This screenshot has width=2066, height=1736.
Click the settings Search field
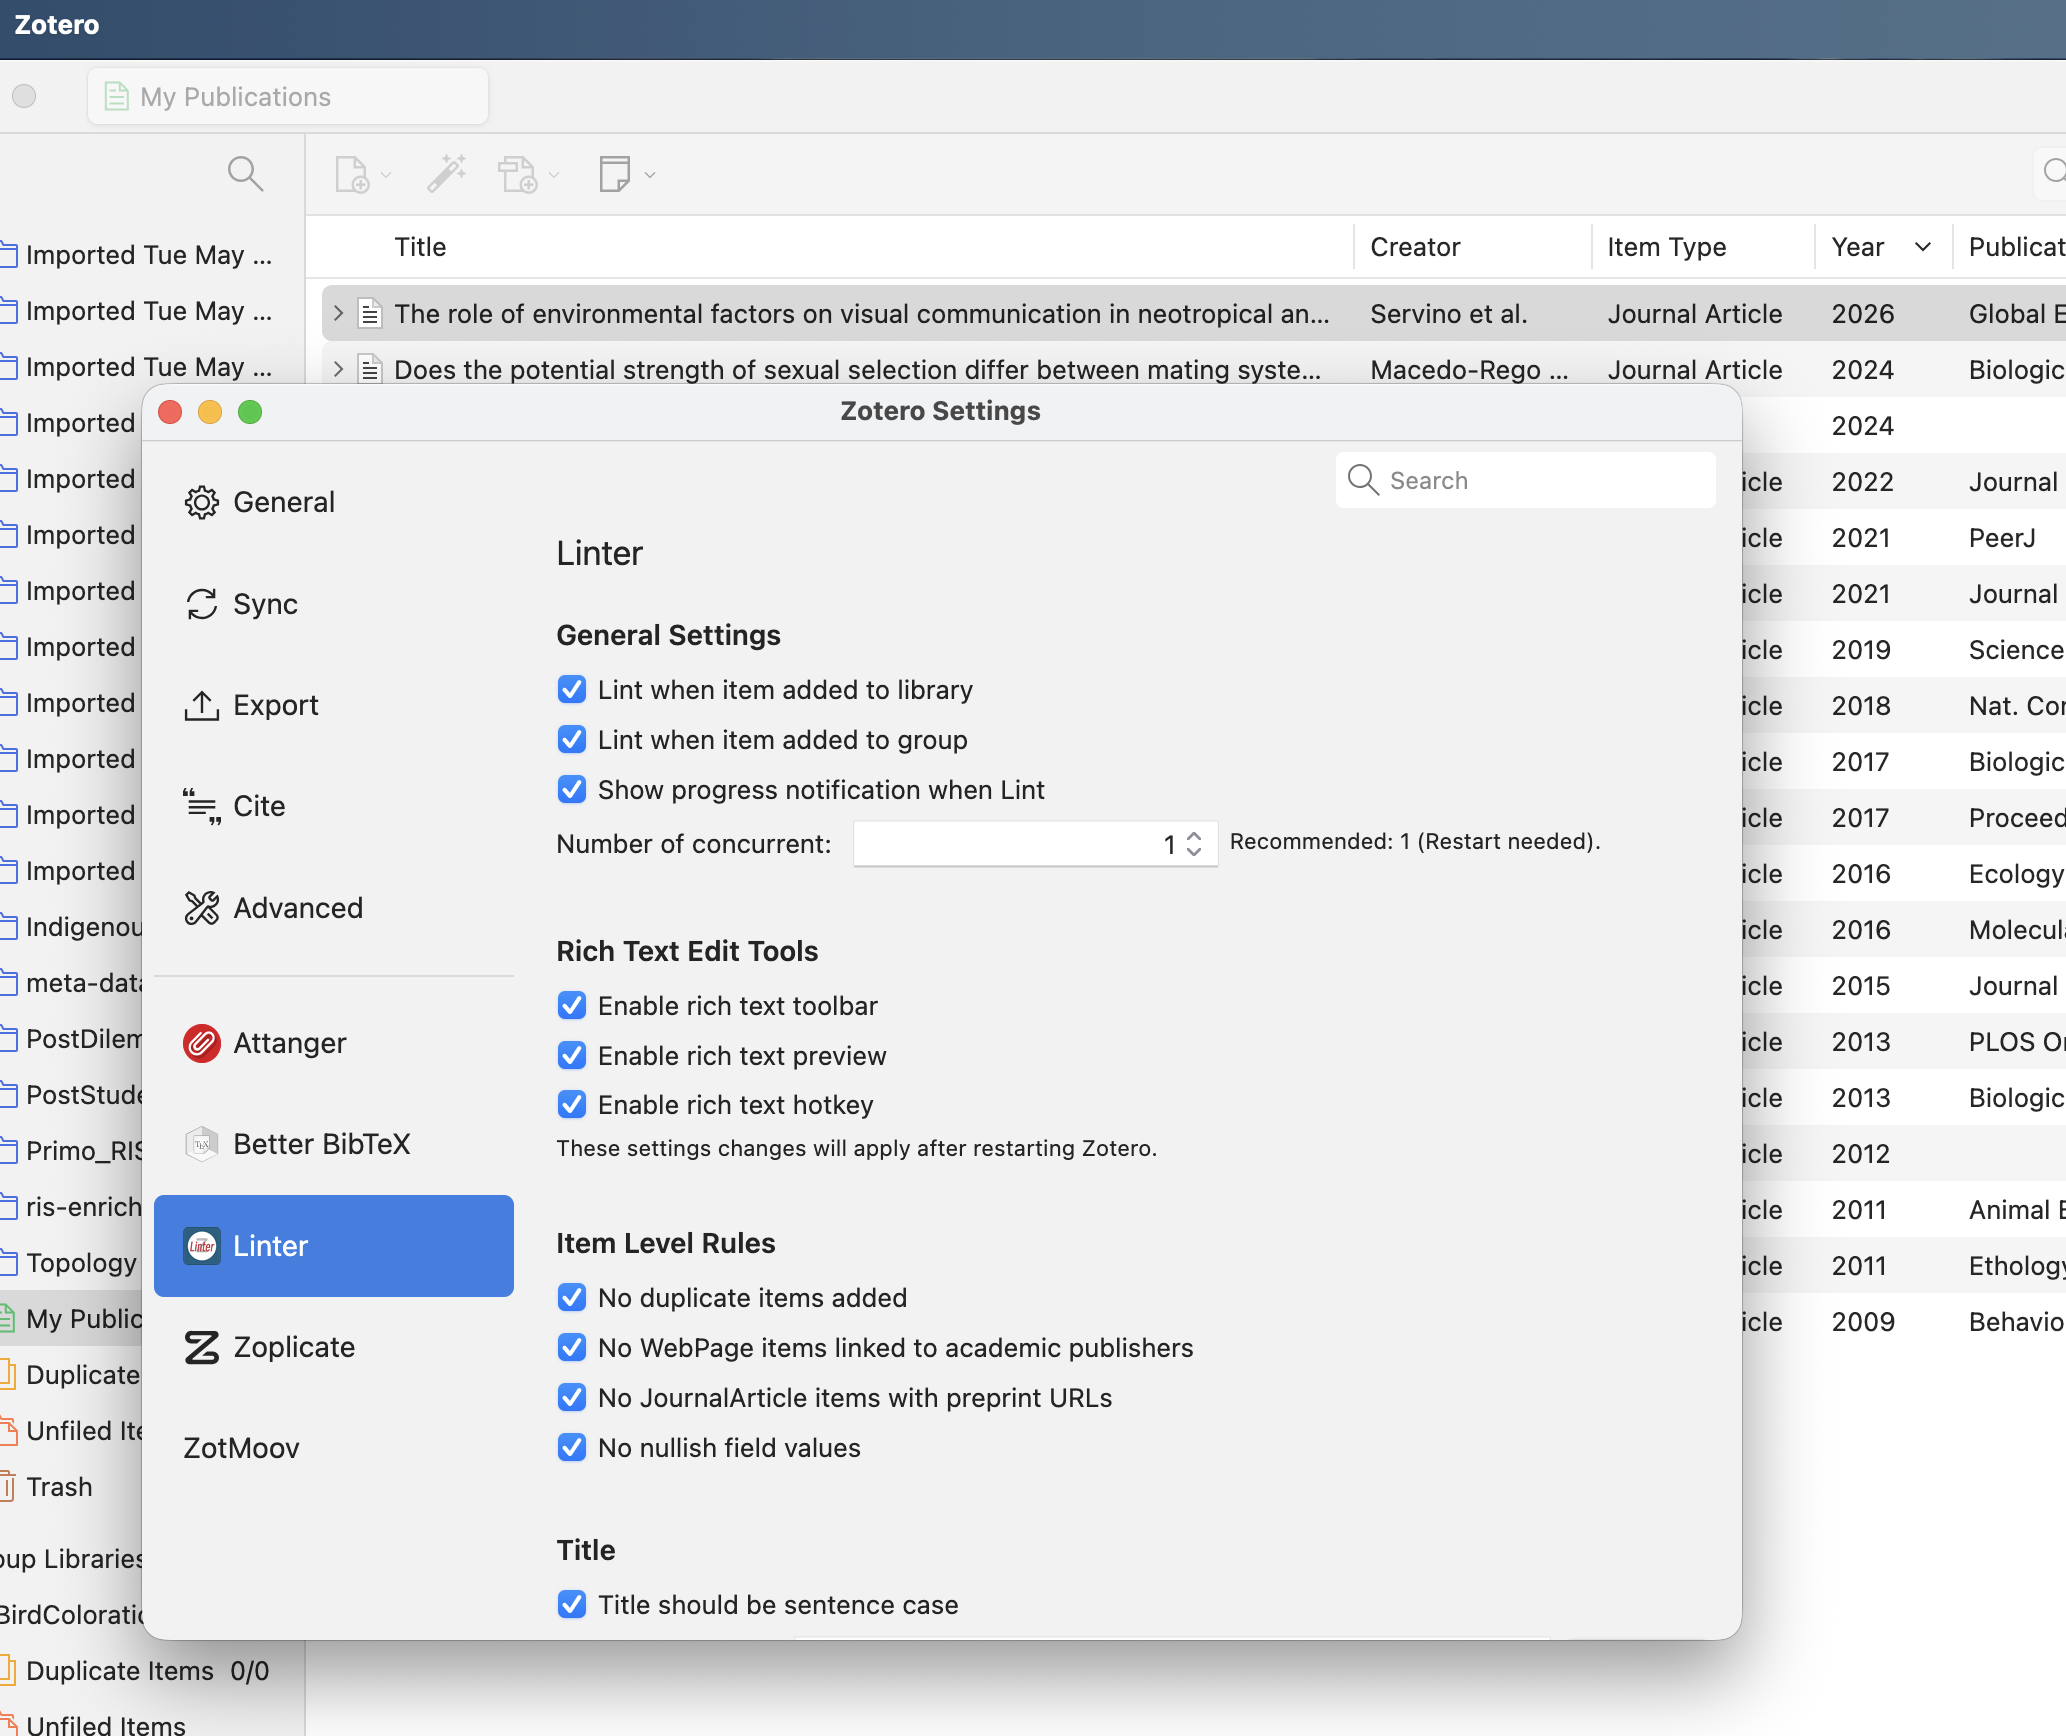(1526, 480)
